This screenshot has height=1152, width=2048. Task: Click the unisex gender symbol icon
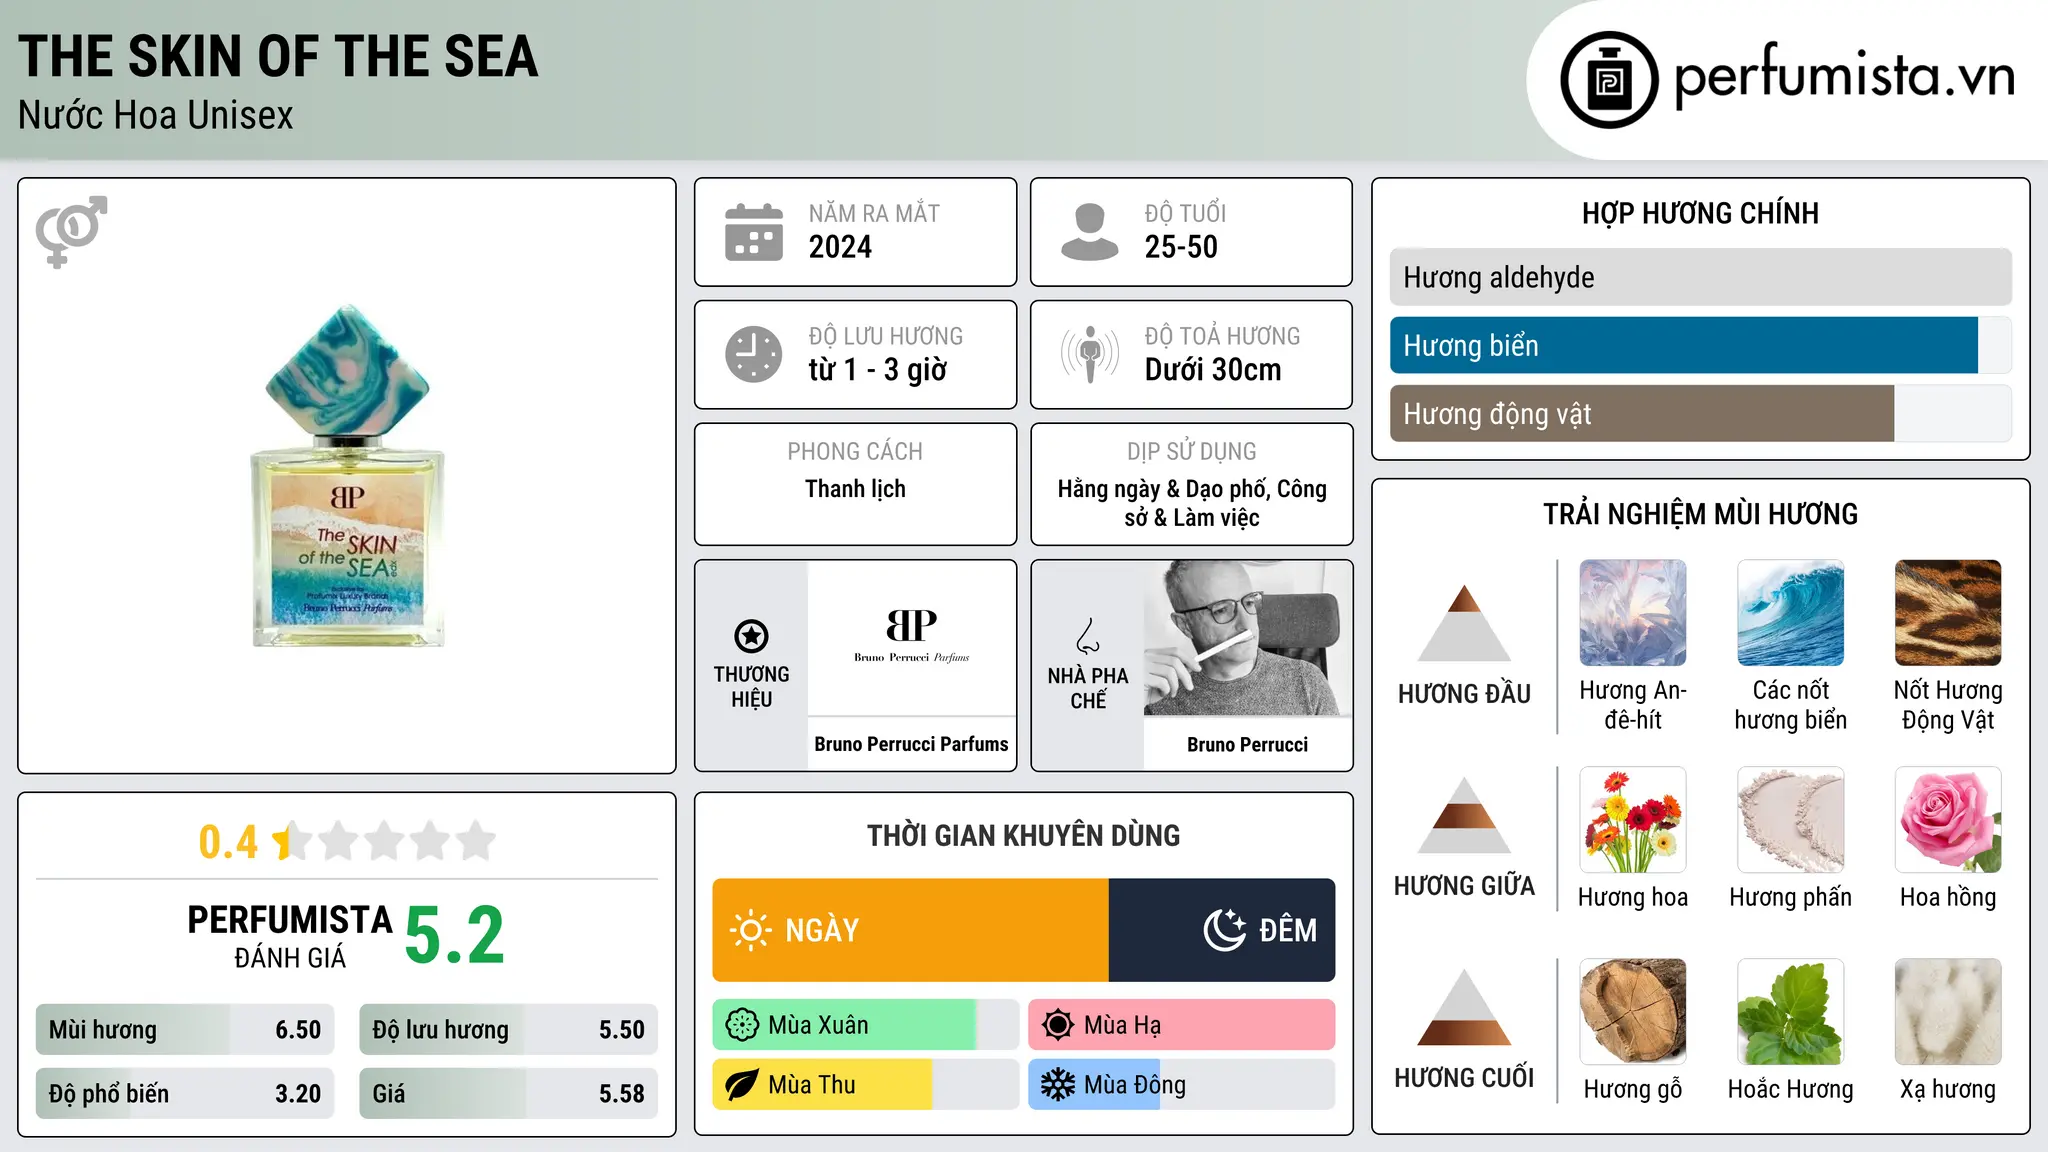[x=71, y=232]
